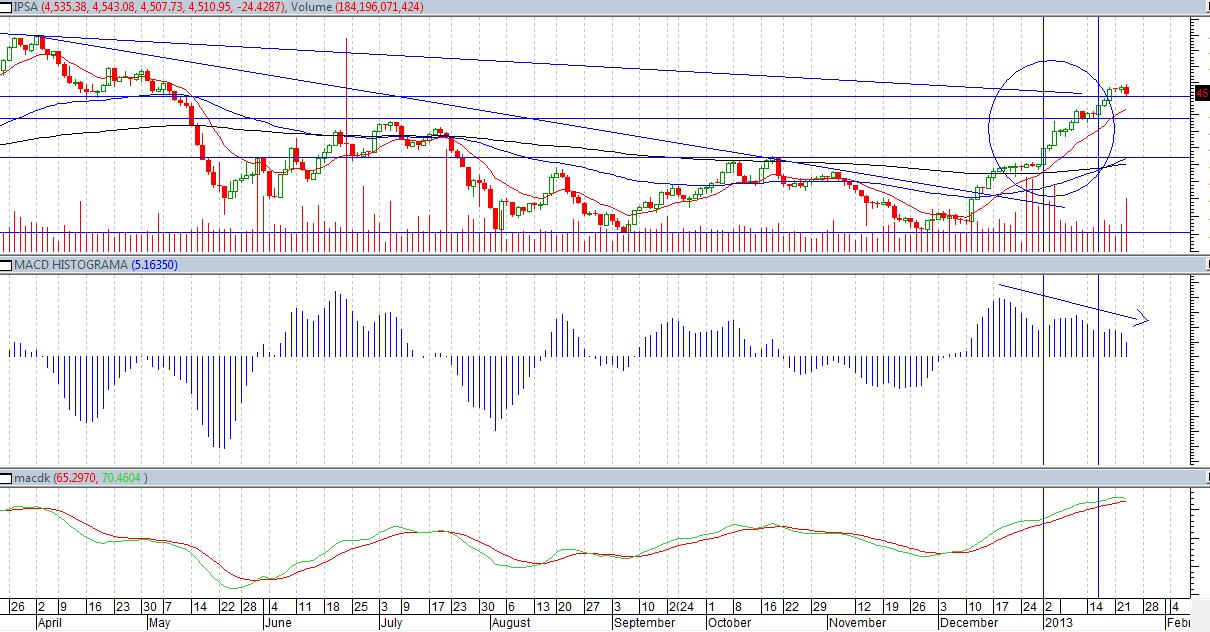Select the MACD HISTOGRAMA indicator title
This screenshot has height=632, width=1210.
pos(70,264)
